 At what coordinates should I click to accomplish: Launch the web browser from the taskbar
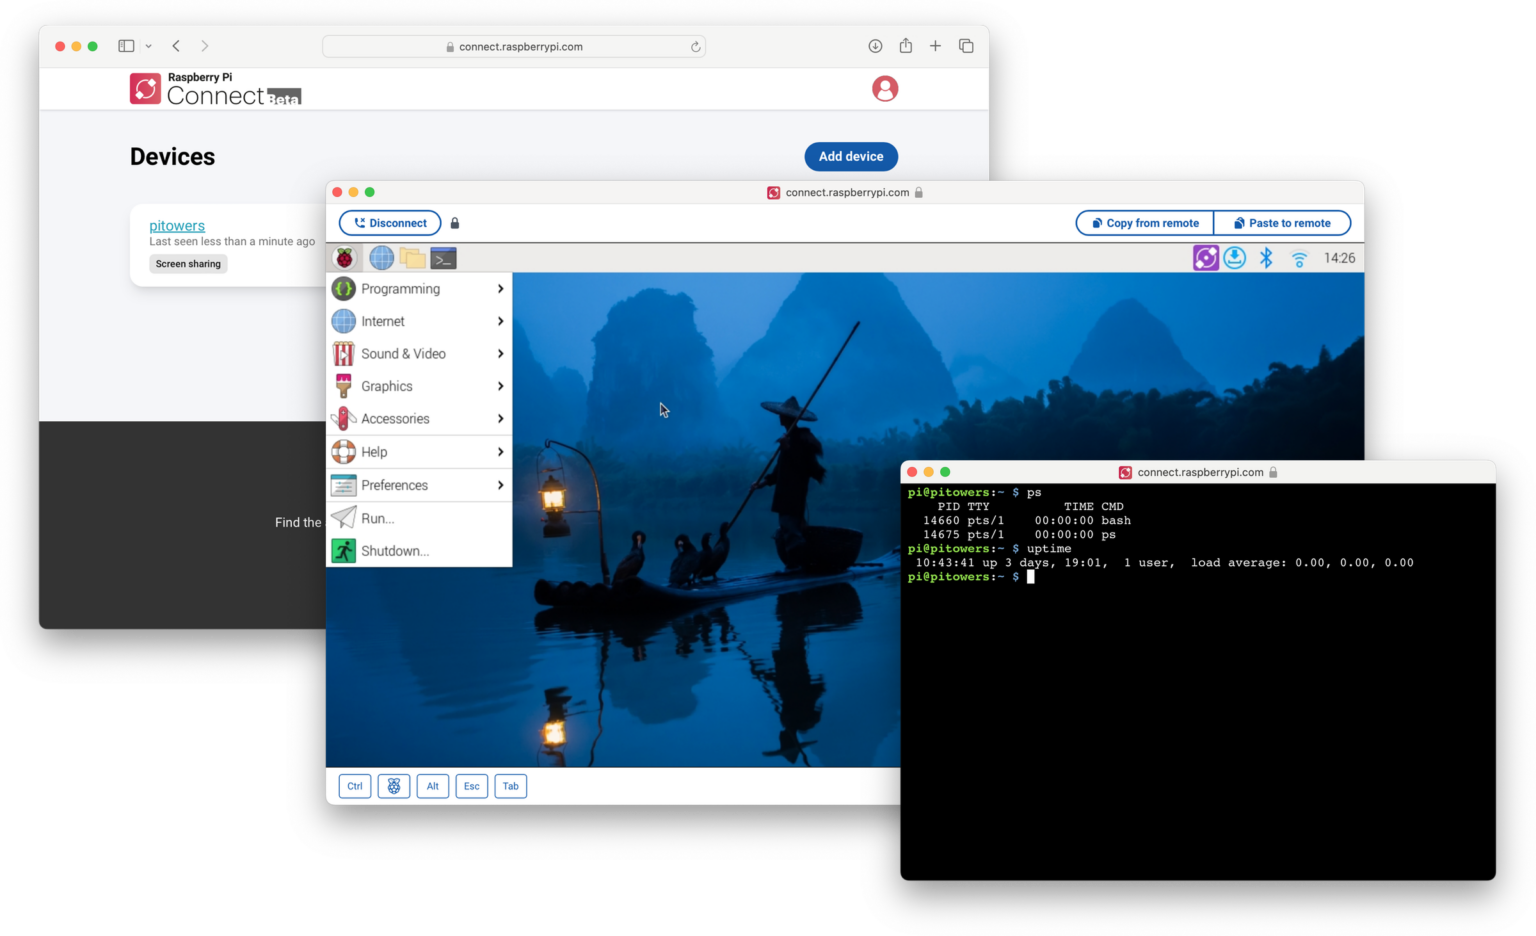[x=381, y=257]
